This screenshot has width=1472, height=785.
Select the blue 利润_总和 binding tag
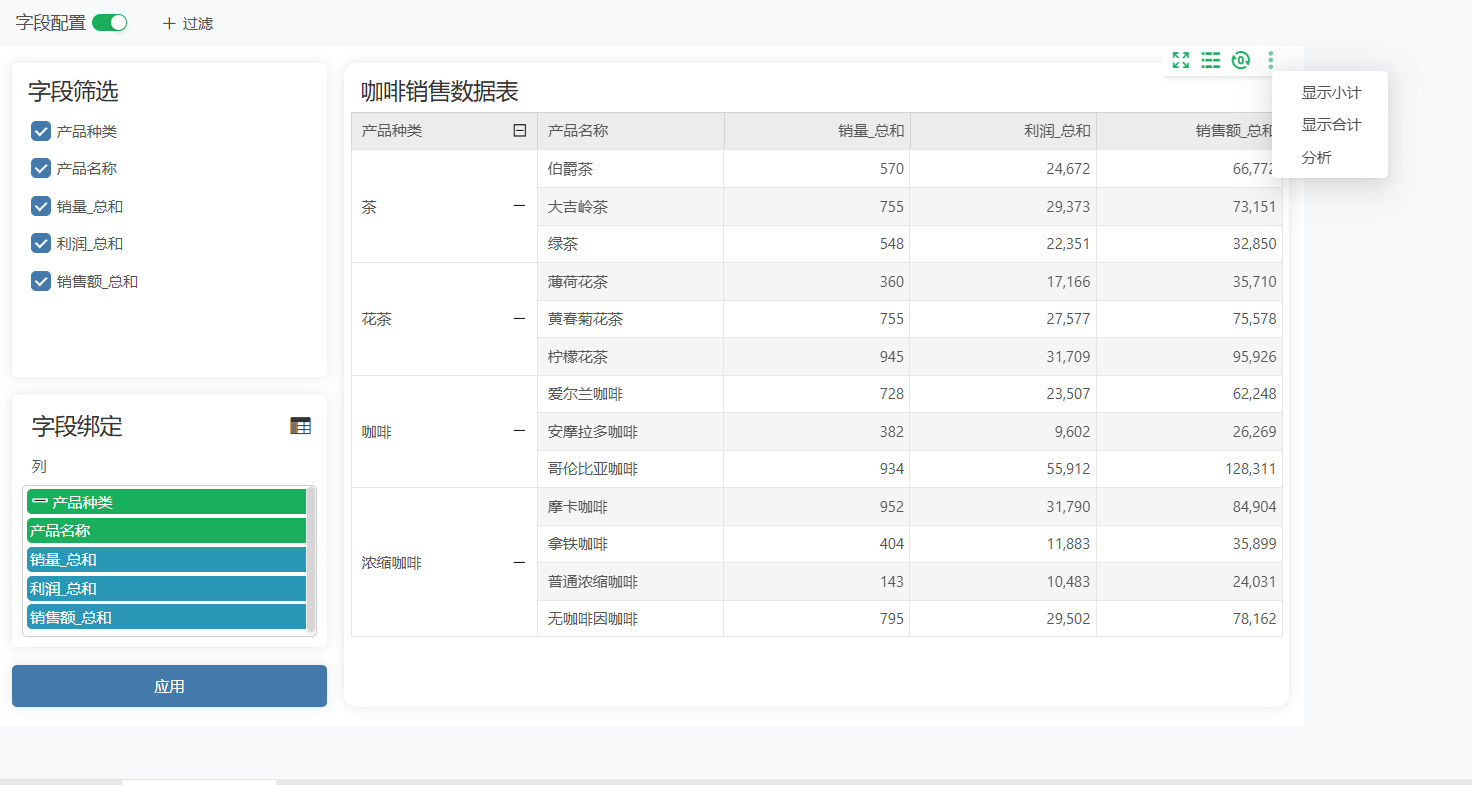166,589
